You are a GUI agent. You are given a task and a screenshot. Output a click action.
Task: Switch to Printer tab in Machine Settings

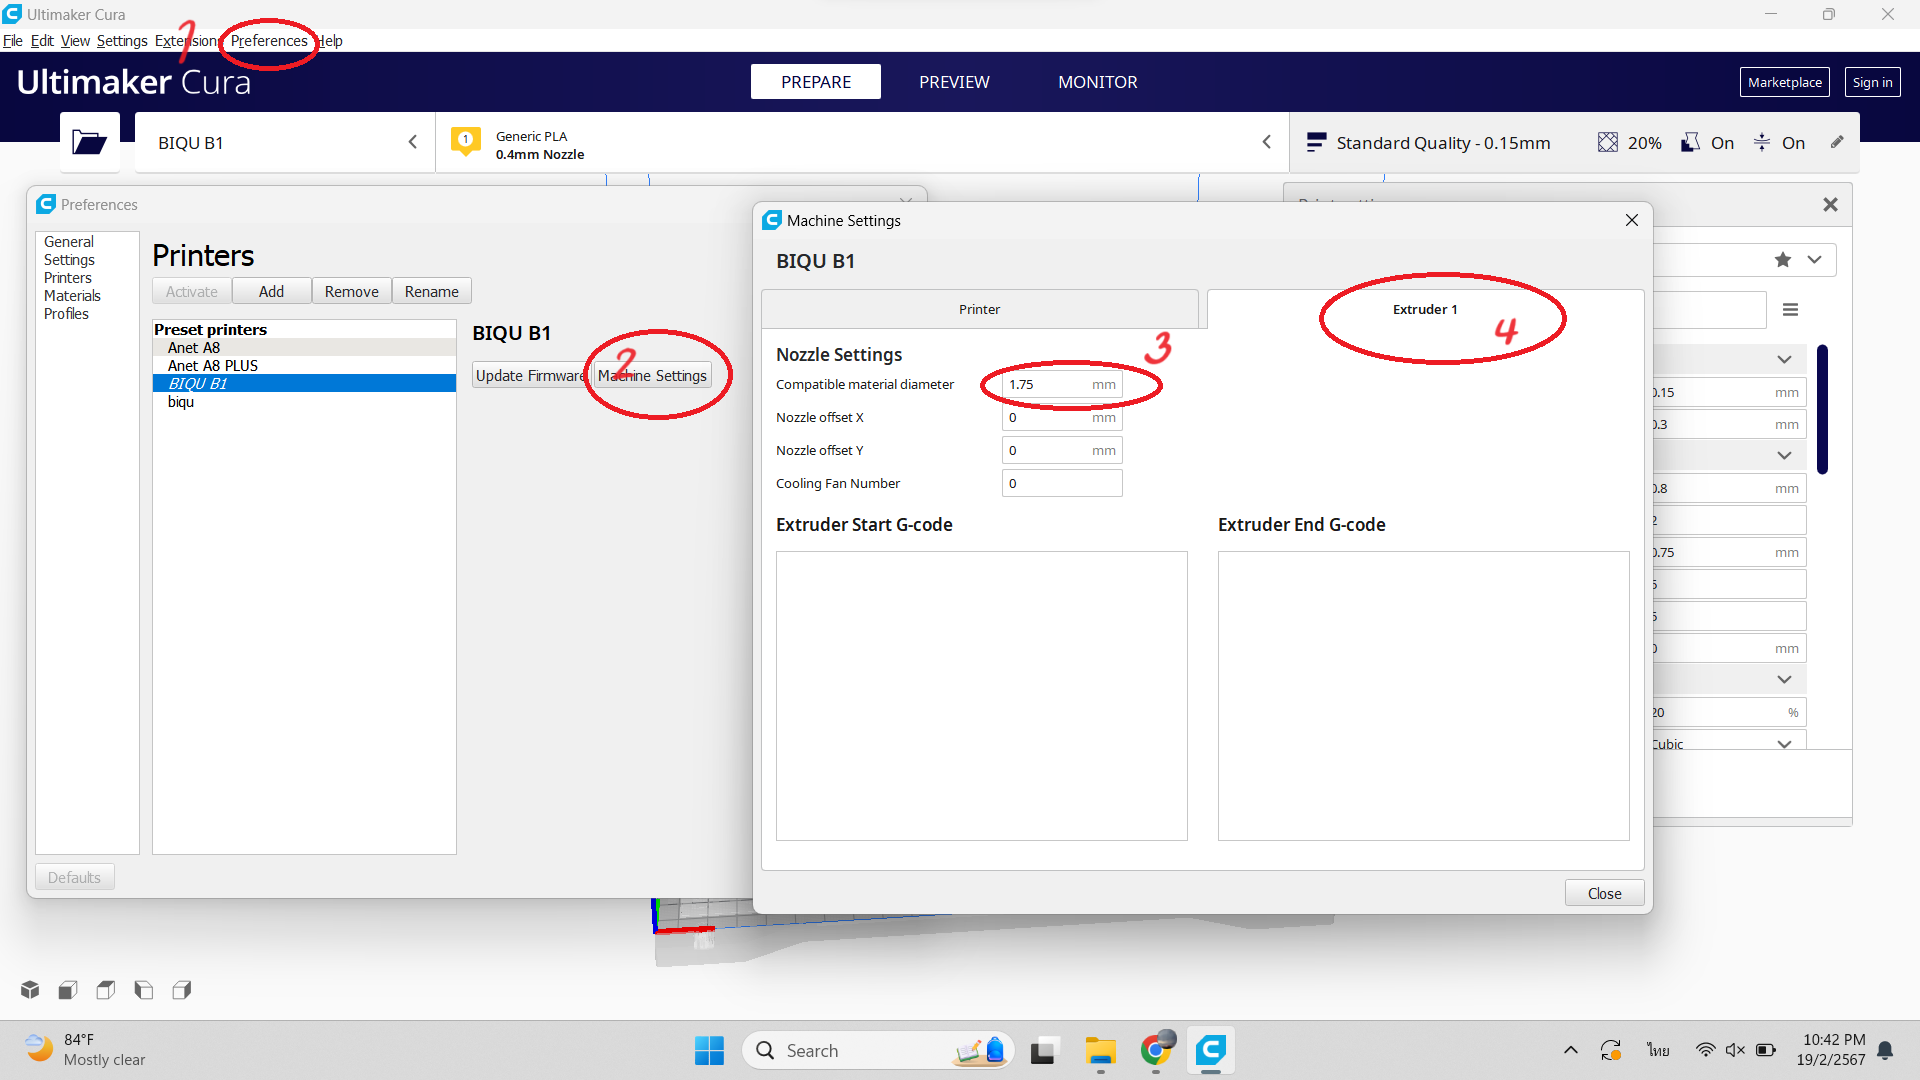click(x=979, y=309)
